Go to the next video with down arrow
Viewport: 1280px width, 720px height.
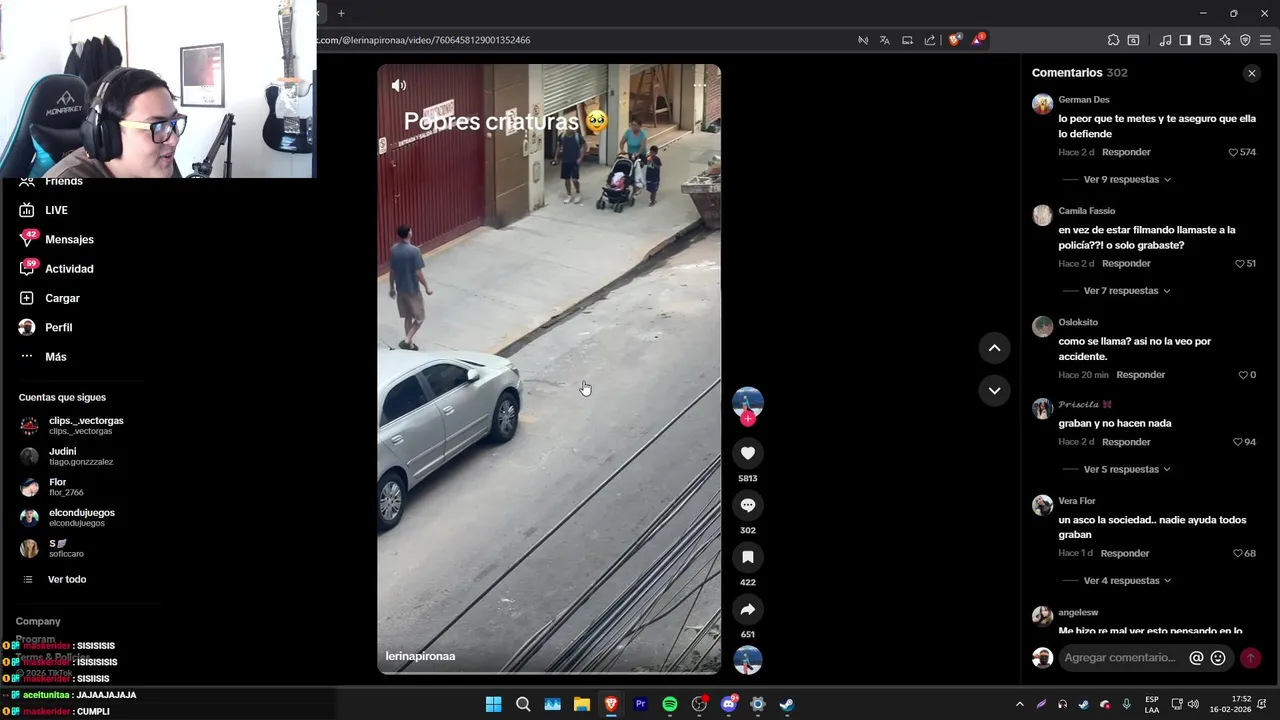(994, 391)
